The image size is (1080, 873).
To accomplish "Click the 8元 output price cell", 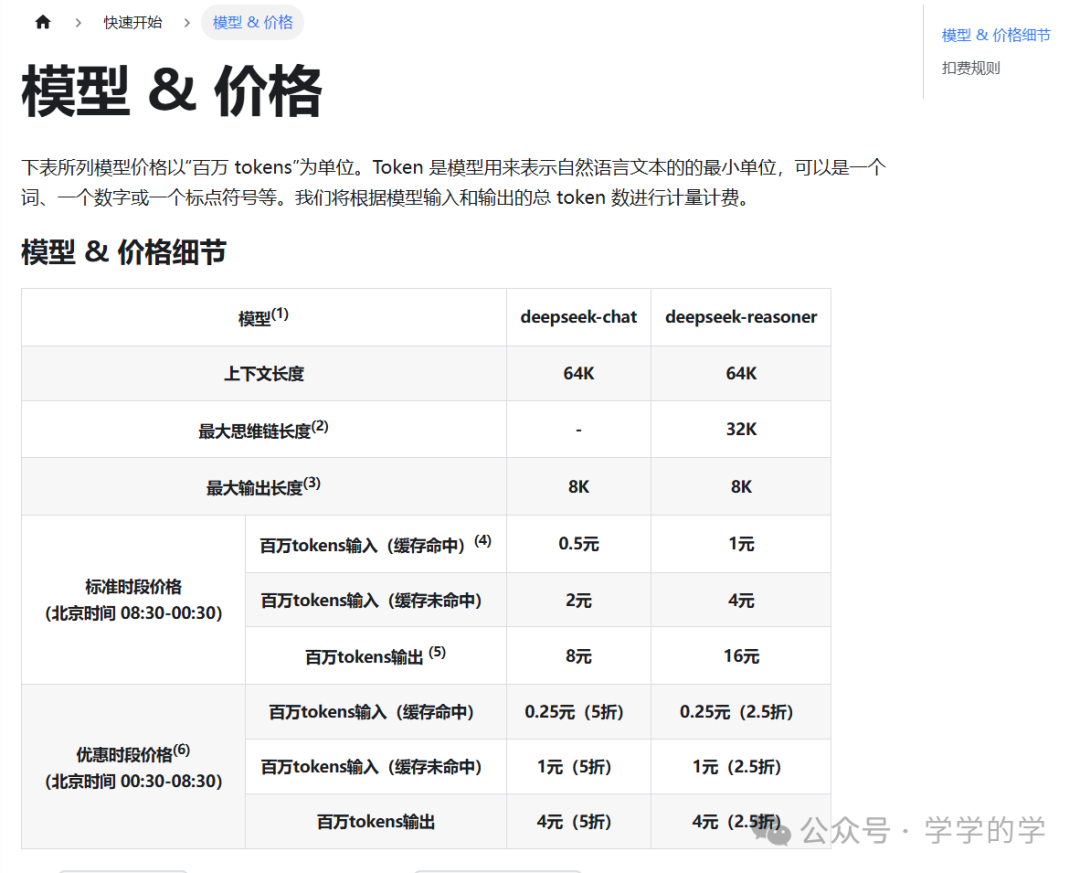I will [x=579, y=656].
